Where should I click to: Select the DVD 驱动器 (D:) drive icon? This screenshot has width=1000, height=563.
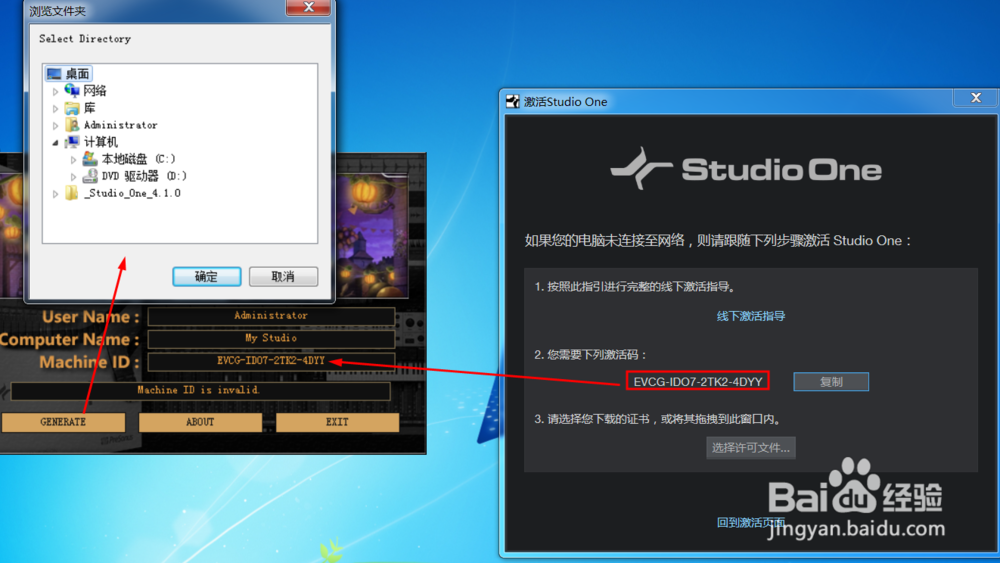[x=90, y=175]
